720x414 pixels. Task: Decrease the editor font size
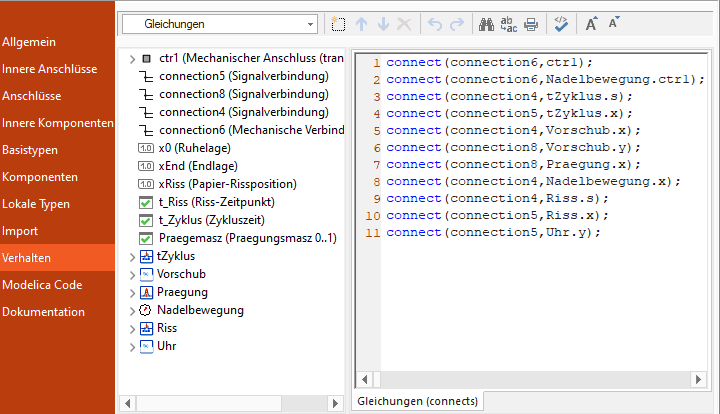(615, 23)
